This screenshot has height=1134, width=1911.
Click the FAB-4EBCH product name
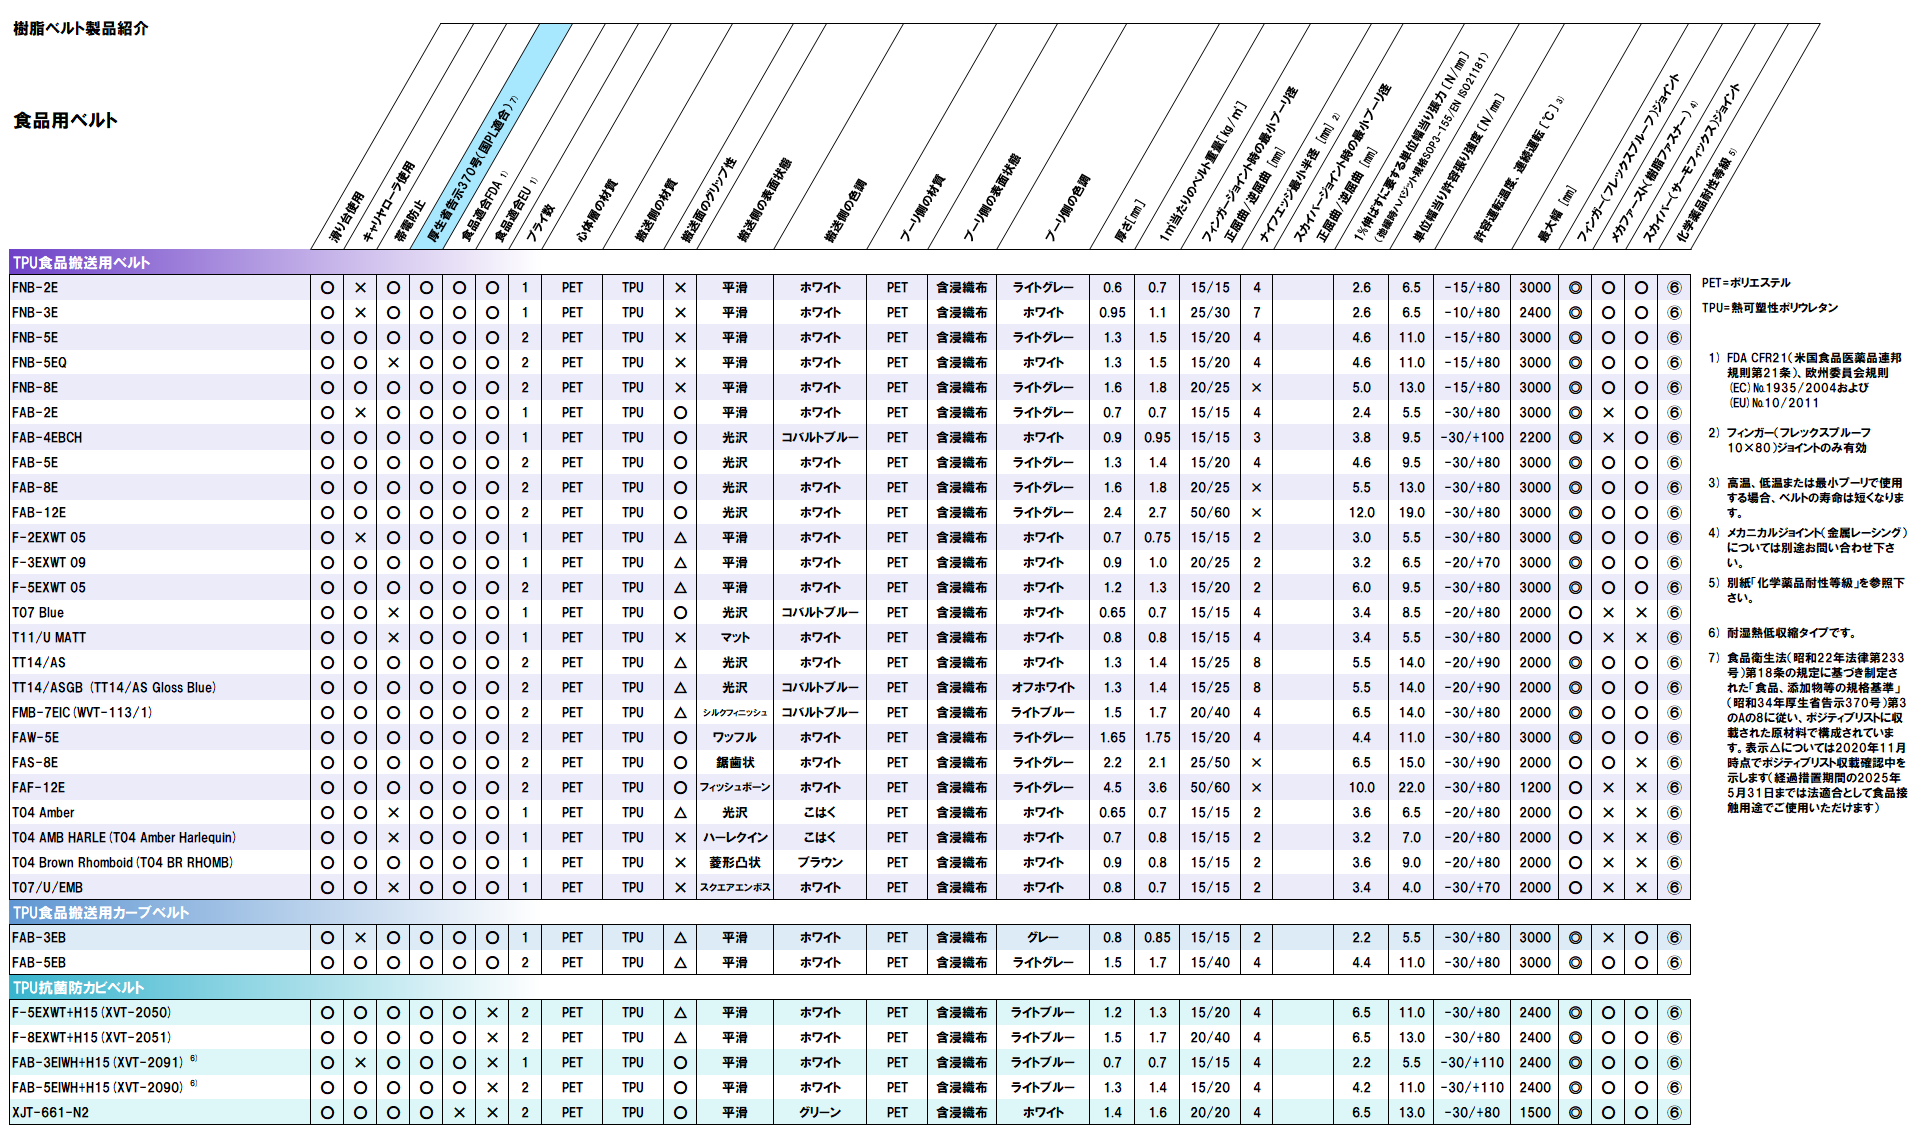coord(47,438)
